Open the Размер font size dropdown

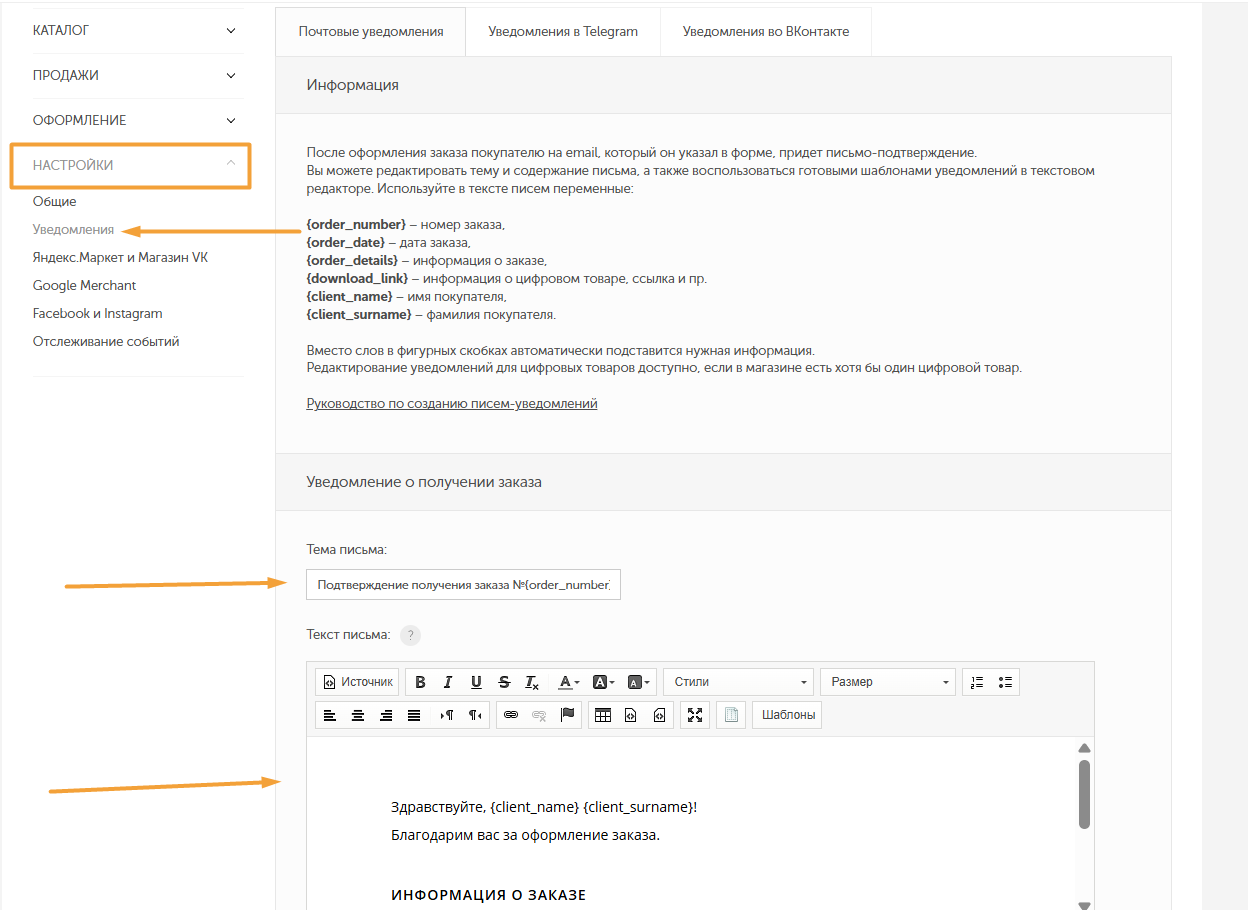point(888,682)
